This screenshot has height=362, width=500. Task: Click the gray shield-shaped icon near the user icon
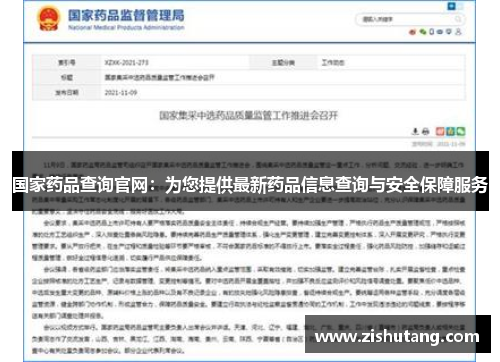[x=449, y=32]
